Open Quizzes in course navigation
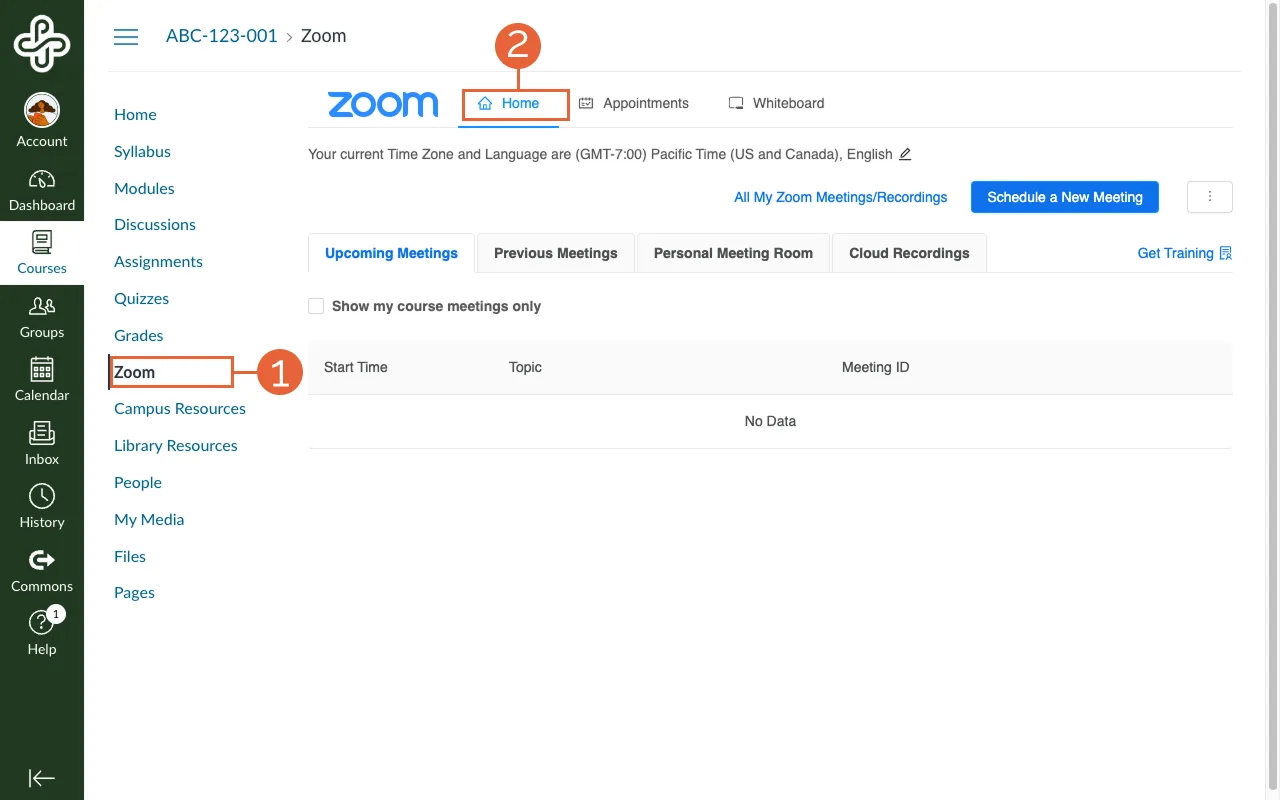The width and height of the screenshot is (1280, 800). (x=141, y=299)
